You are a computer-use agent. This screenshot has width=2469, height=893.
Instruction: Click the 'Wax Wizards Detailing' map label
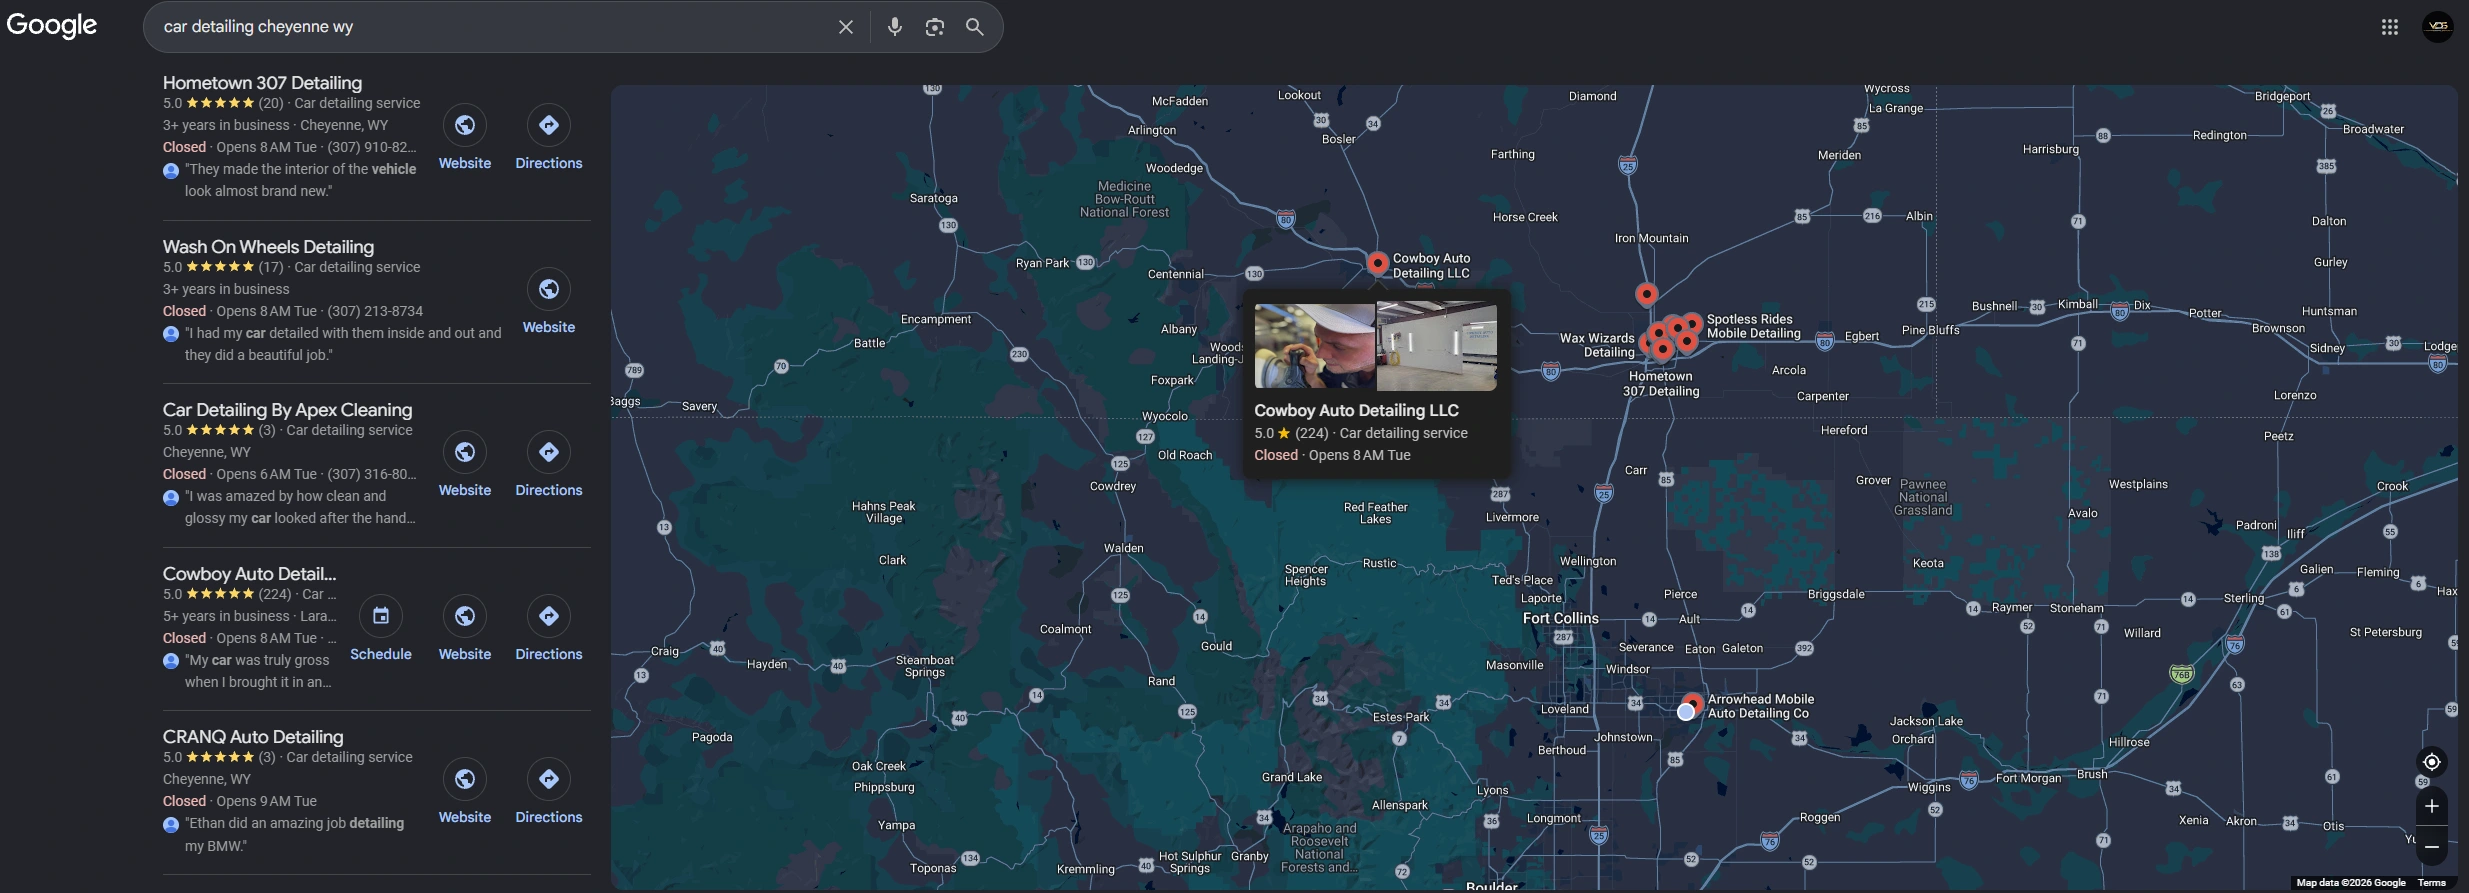(x=1597, y=345)
